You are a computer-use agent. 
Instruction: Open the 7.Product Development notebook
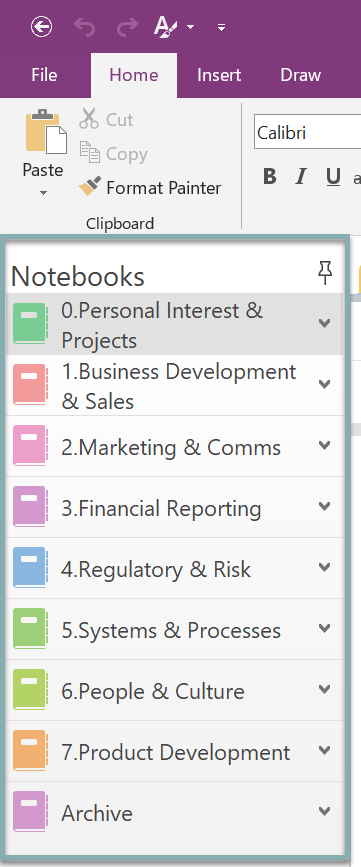175,751
